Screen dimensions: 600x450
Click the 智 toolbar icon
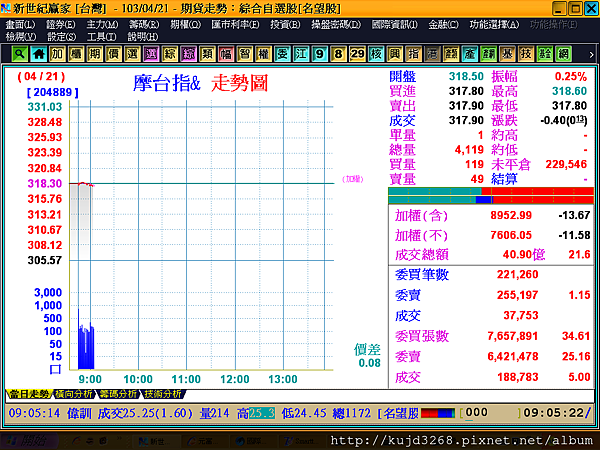245,54
